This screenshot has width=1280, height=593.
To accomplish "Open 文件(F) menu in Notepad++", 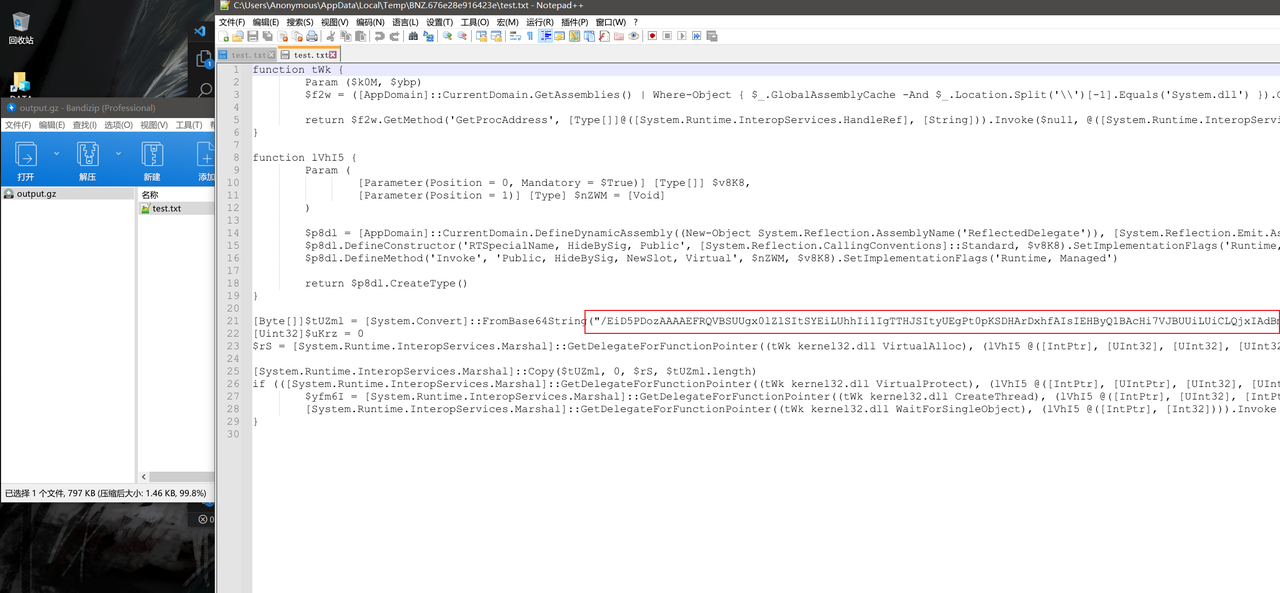I will (x=232, y=22).
